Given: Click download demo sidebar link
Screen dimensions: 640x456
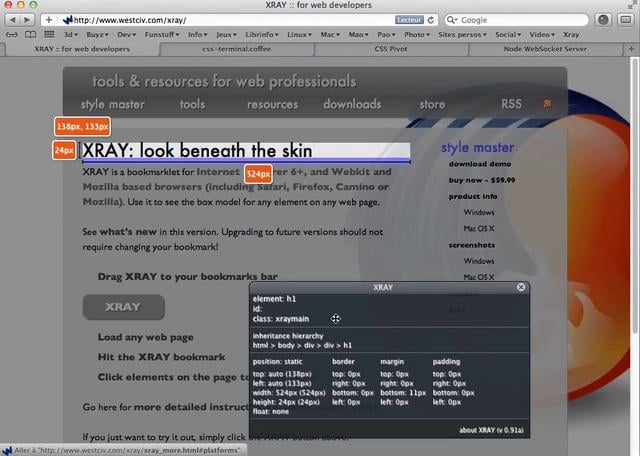Looking at the screenshot, I should click(480, 164).
